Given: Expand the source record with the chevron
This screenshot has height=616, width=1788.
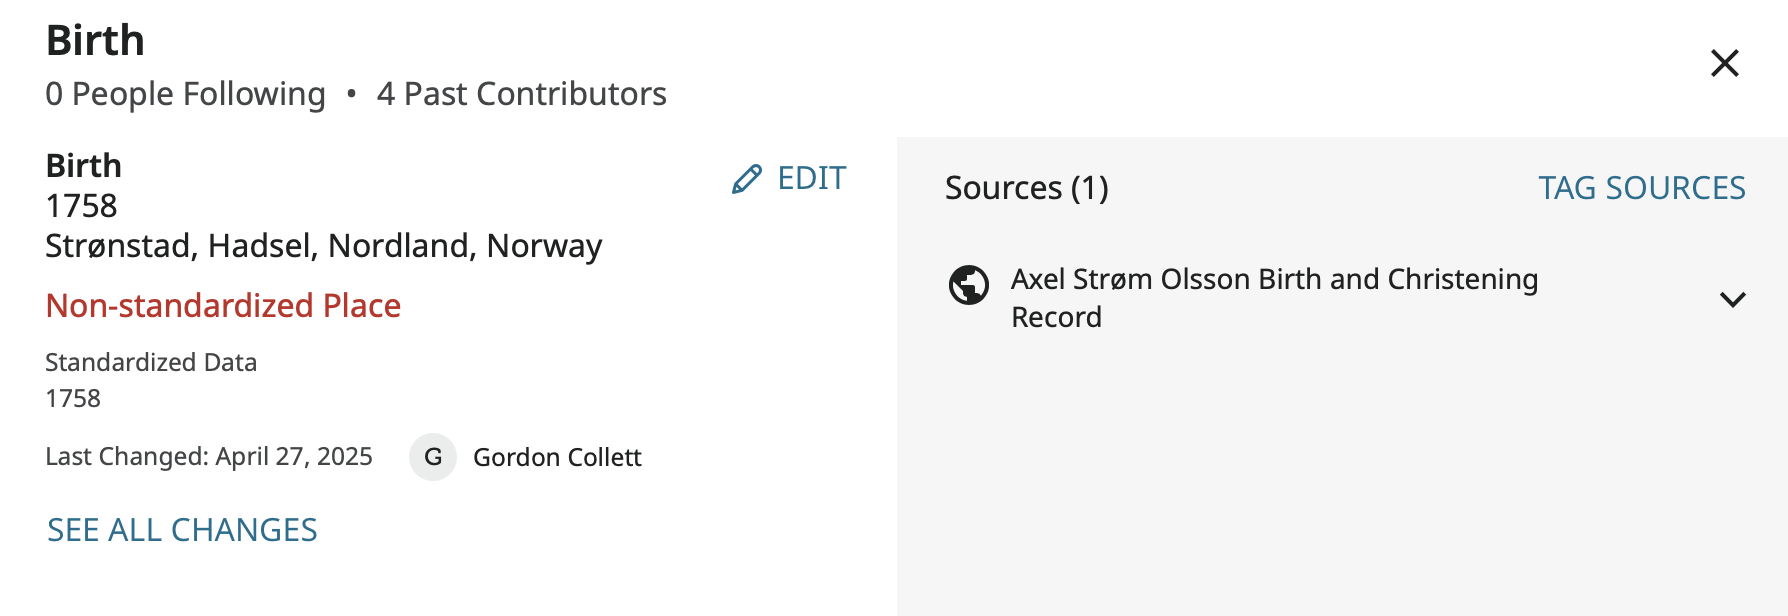Looking at the screenshot, I should [x=1732, y=299].
